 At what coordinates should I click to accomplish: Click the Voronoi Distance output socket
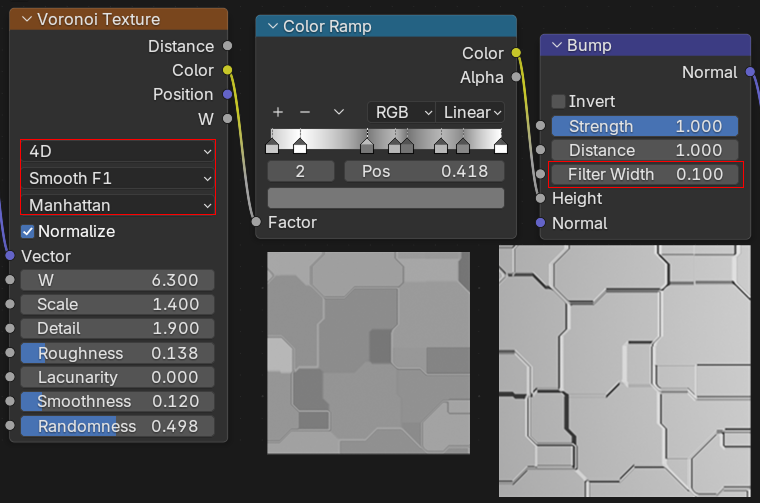tap(228, 46)
